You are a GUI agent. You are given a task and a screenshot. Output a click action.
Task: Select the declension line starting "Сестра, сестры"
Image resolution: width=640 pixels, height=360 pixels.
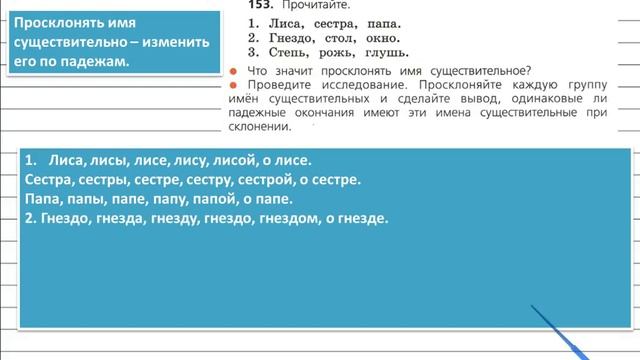193,180
